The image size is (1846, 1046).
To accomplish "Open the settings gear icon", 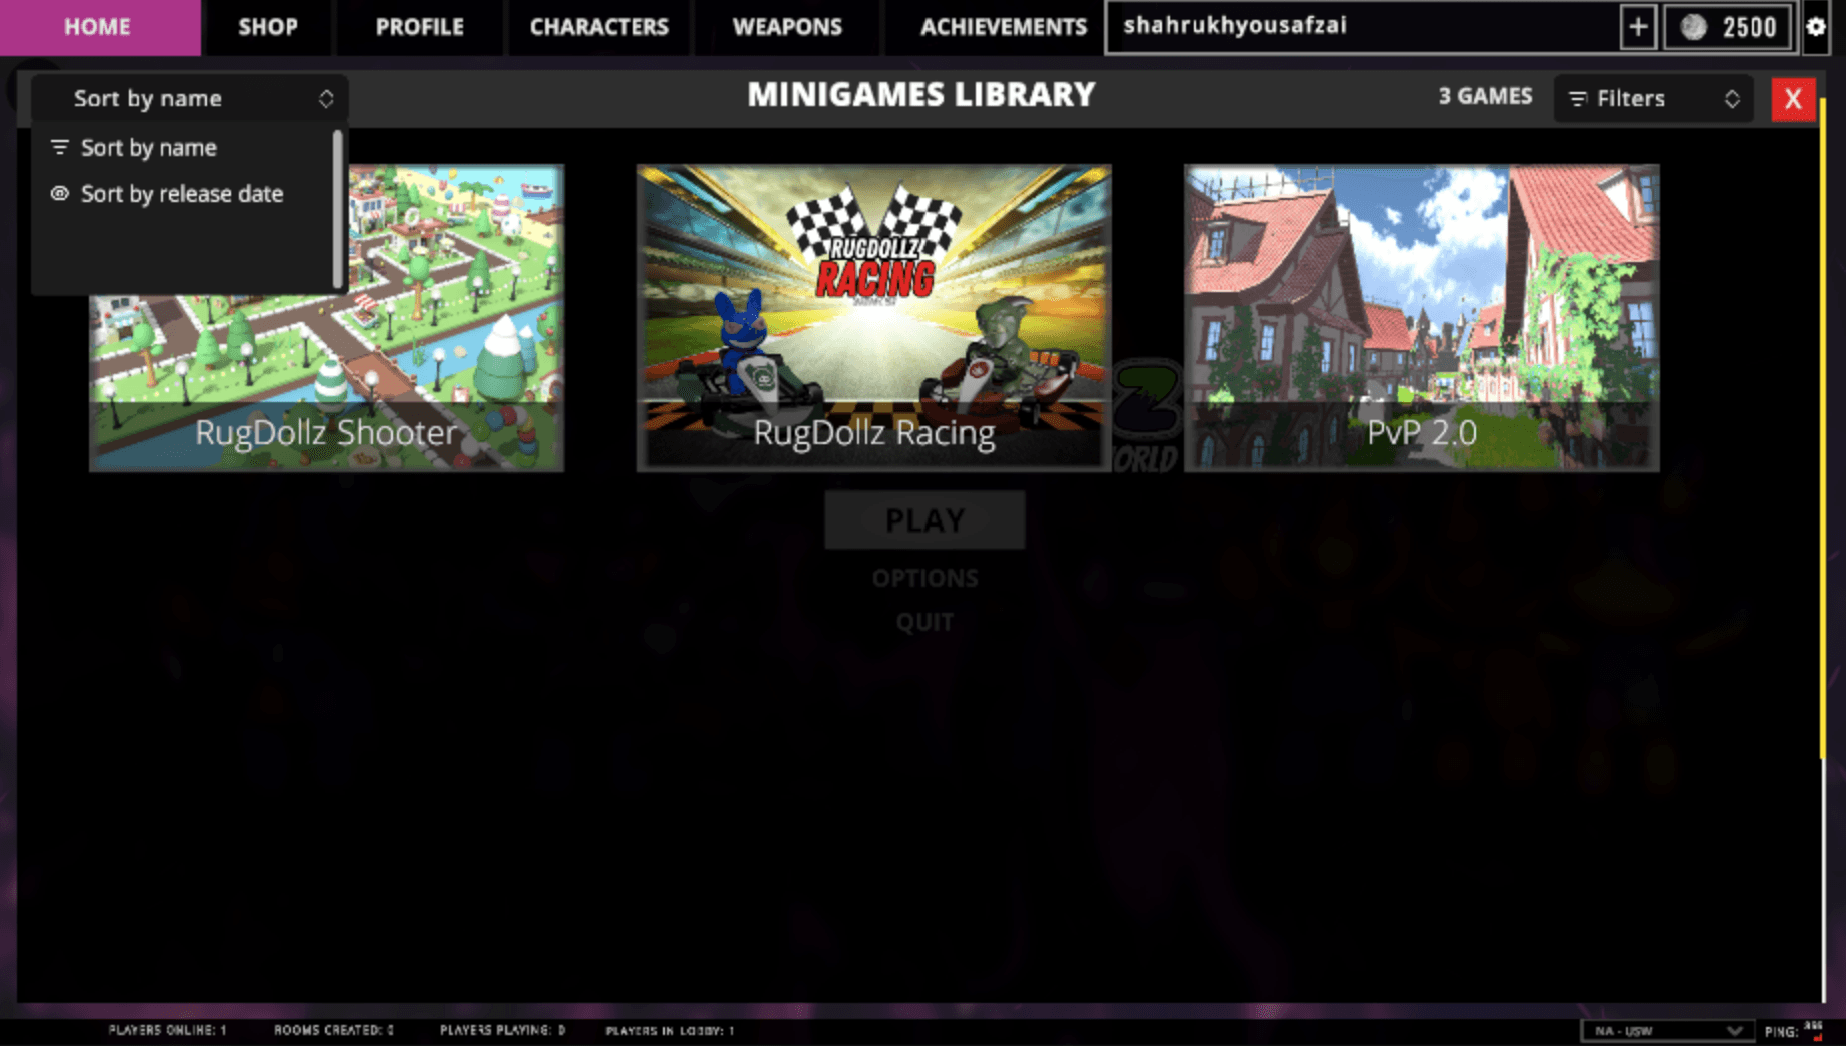I will coord(1816,27).
